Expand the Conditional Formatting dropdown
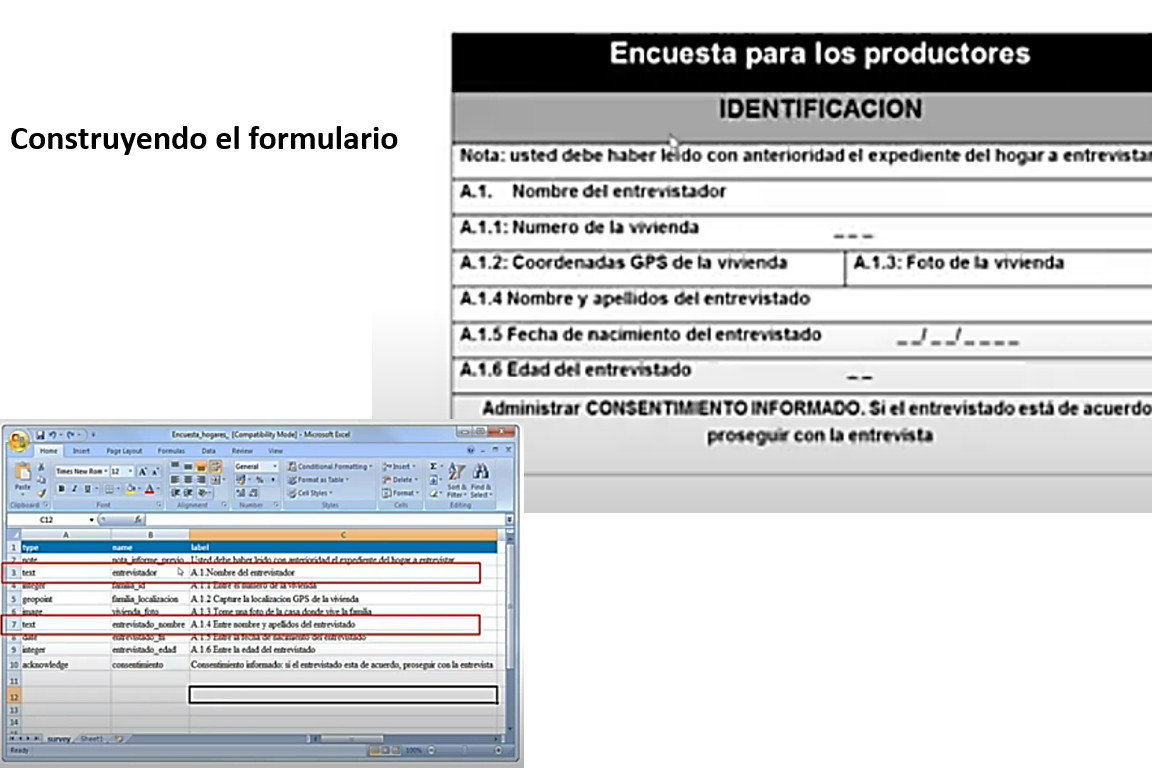The width and height of the screenshot is (1152, 768). coord(330,466)
